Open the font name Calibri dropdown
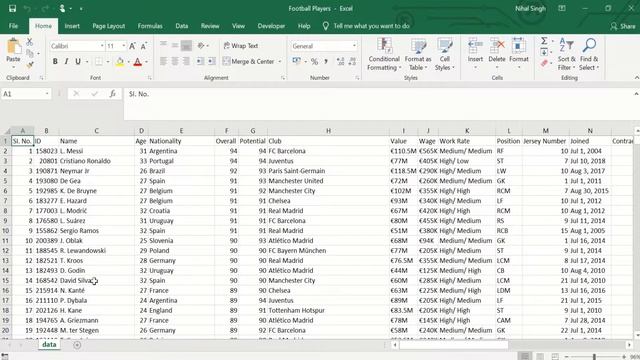The width and height of the screenshot is (640, 360). pyautogui.click(x=102, y=46)
